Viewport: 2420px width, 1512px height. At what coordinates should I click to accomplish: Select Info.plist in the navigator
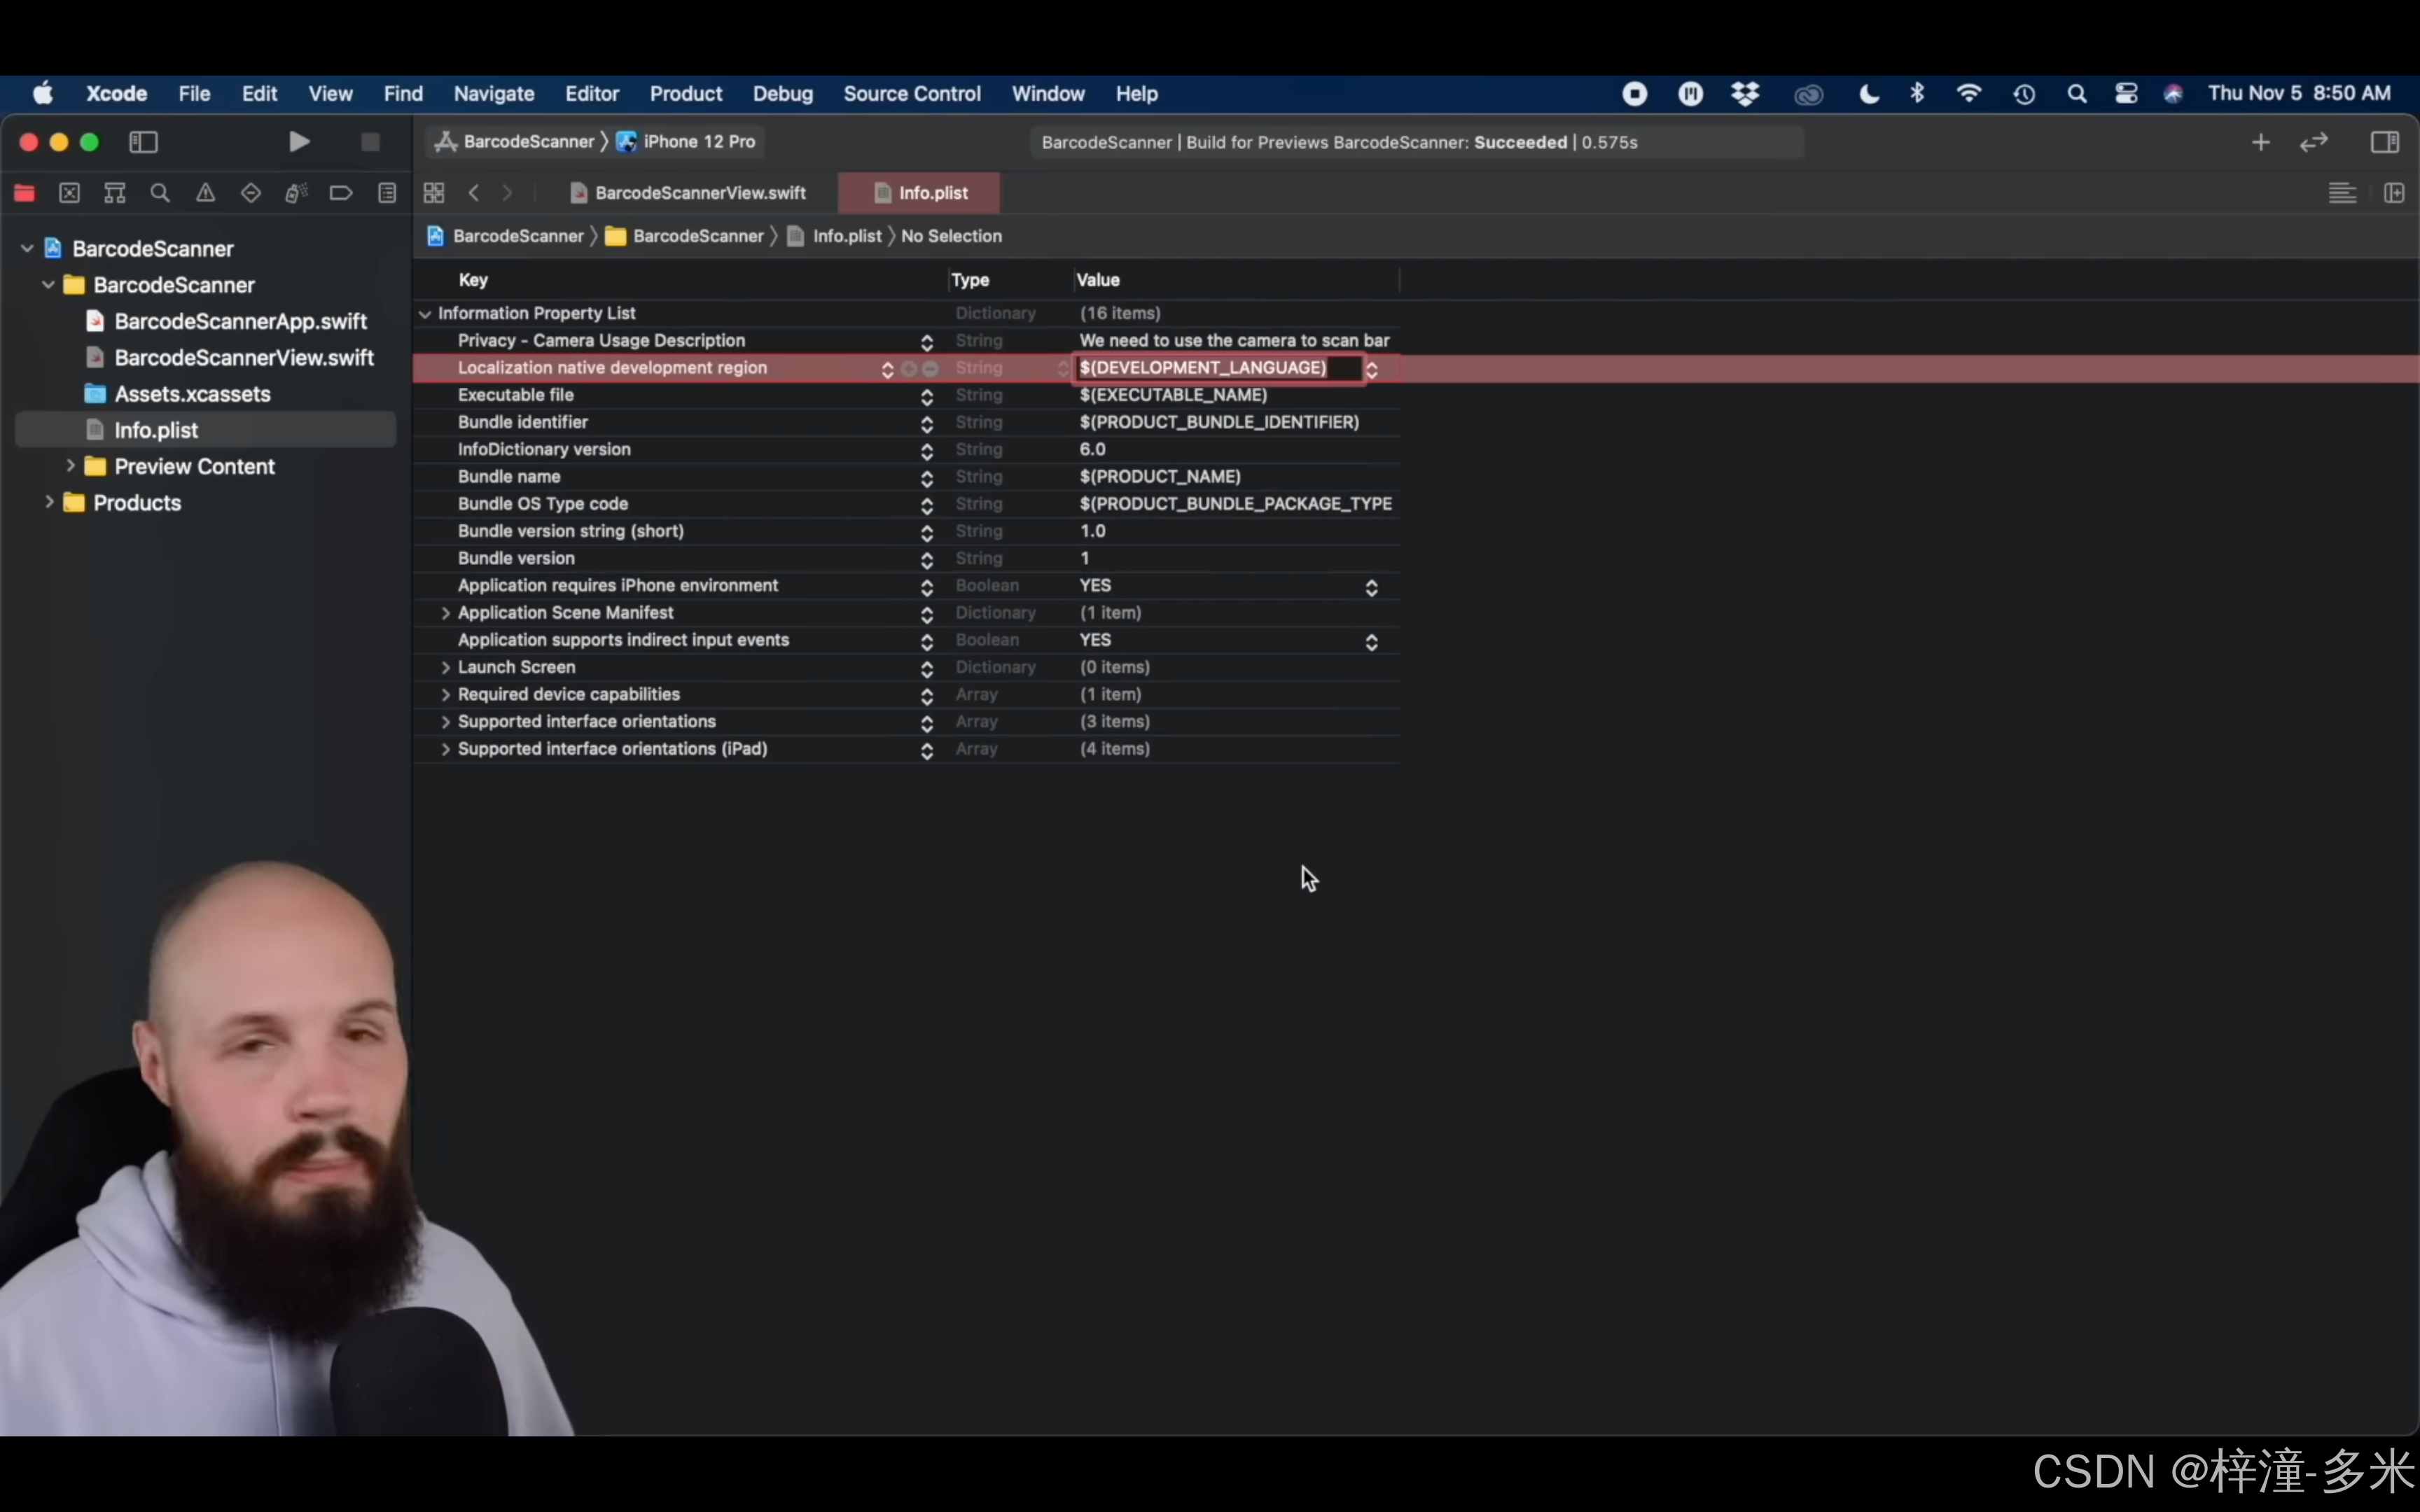206,430
